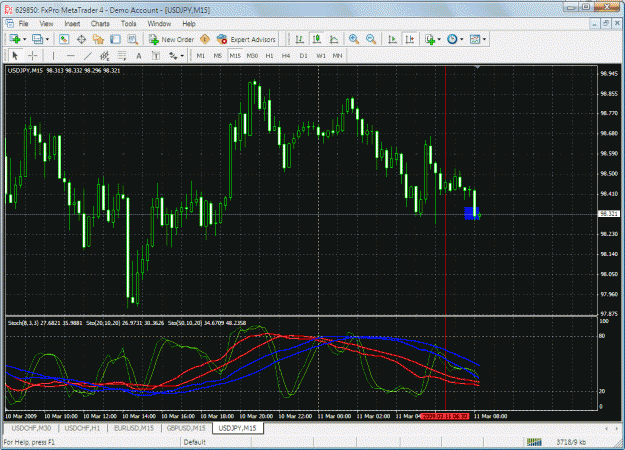
Task: Expand the Templates dropdown arrow
Action: (x=484, y=39)
